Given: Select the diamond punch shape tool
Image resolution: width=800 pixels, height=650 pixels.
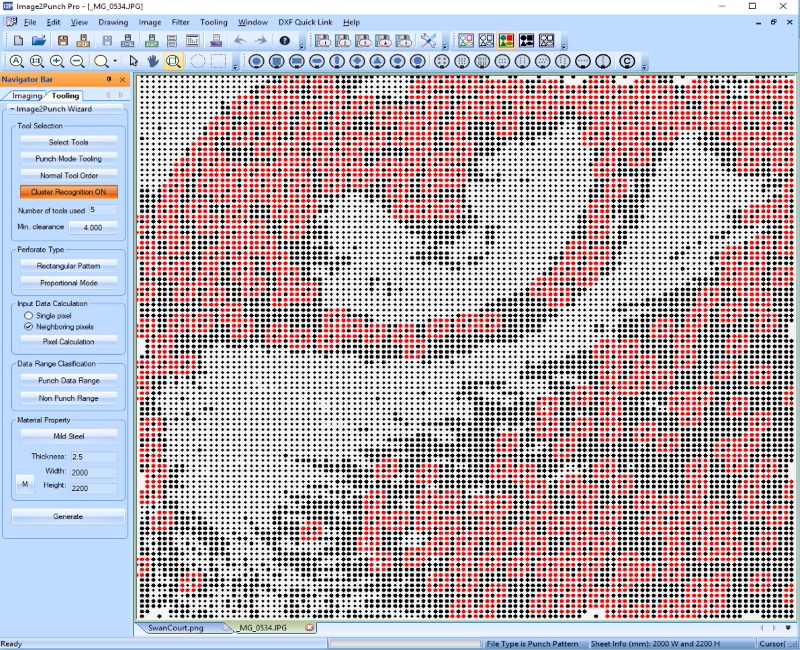Looking at the screenshot, I should click(357, 61).
